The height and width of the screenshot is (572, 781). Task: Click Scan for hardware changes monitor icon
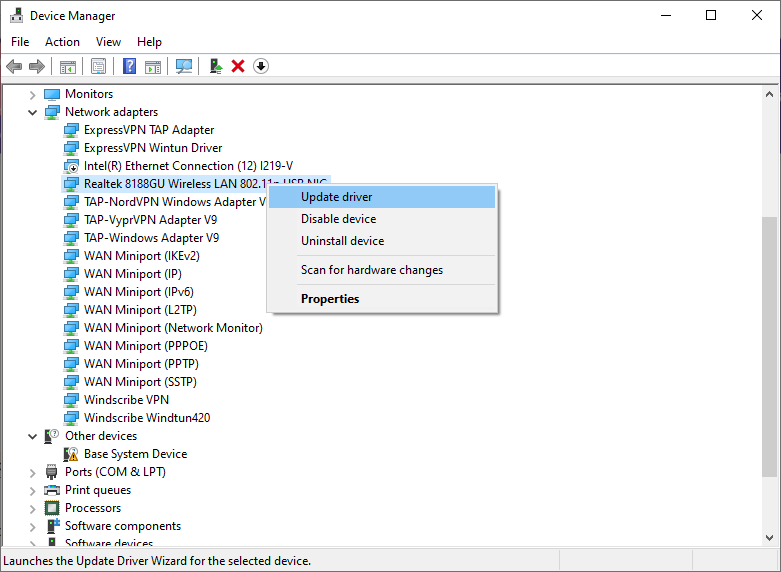[184, 66]
